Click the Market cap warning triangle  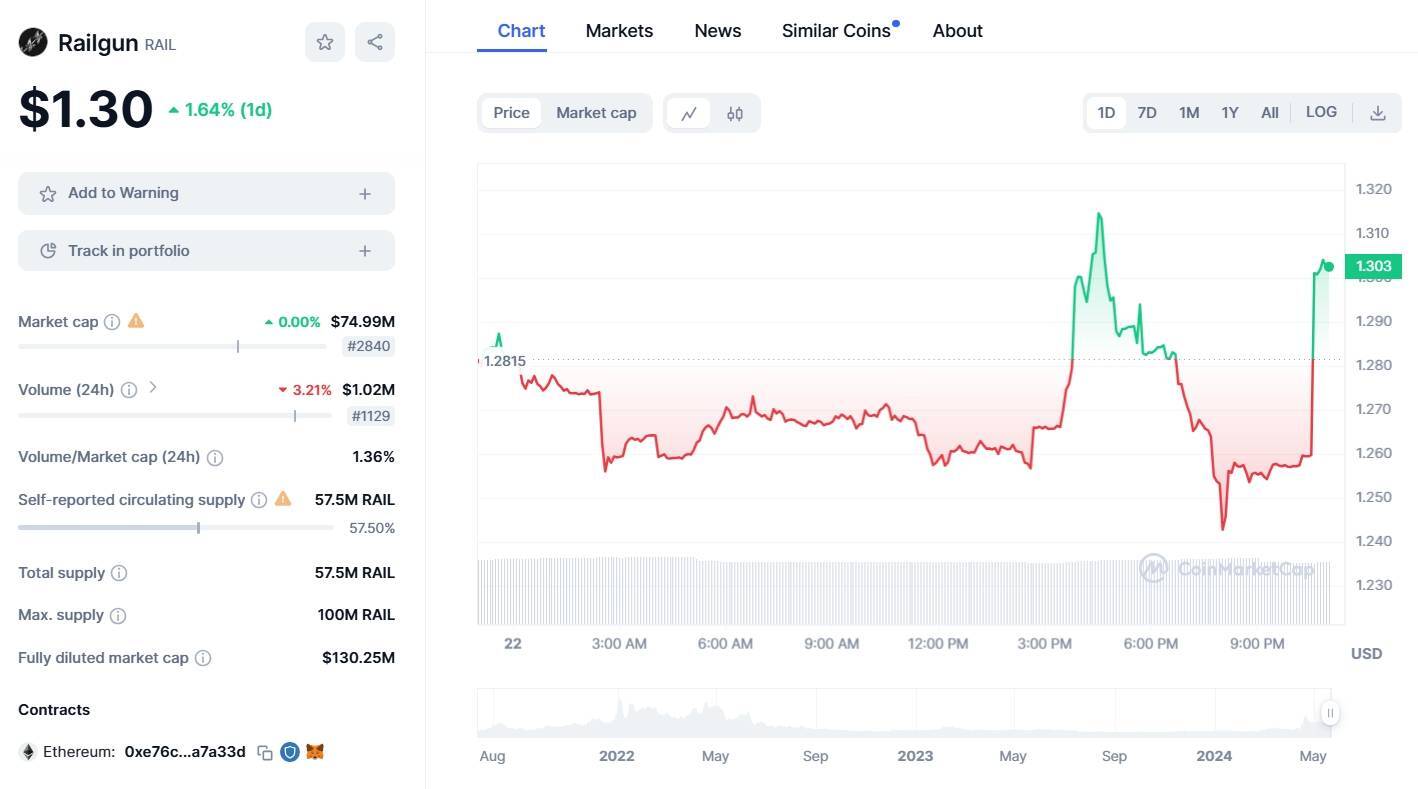136,321
